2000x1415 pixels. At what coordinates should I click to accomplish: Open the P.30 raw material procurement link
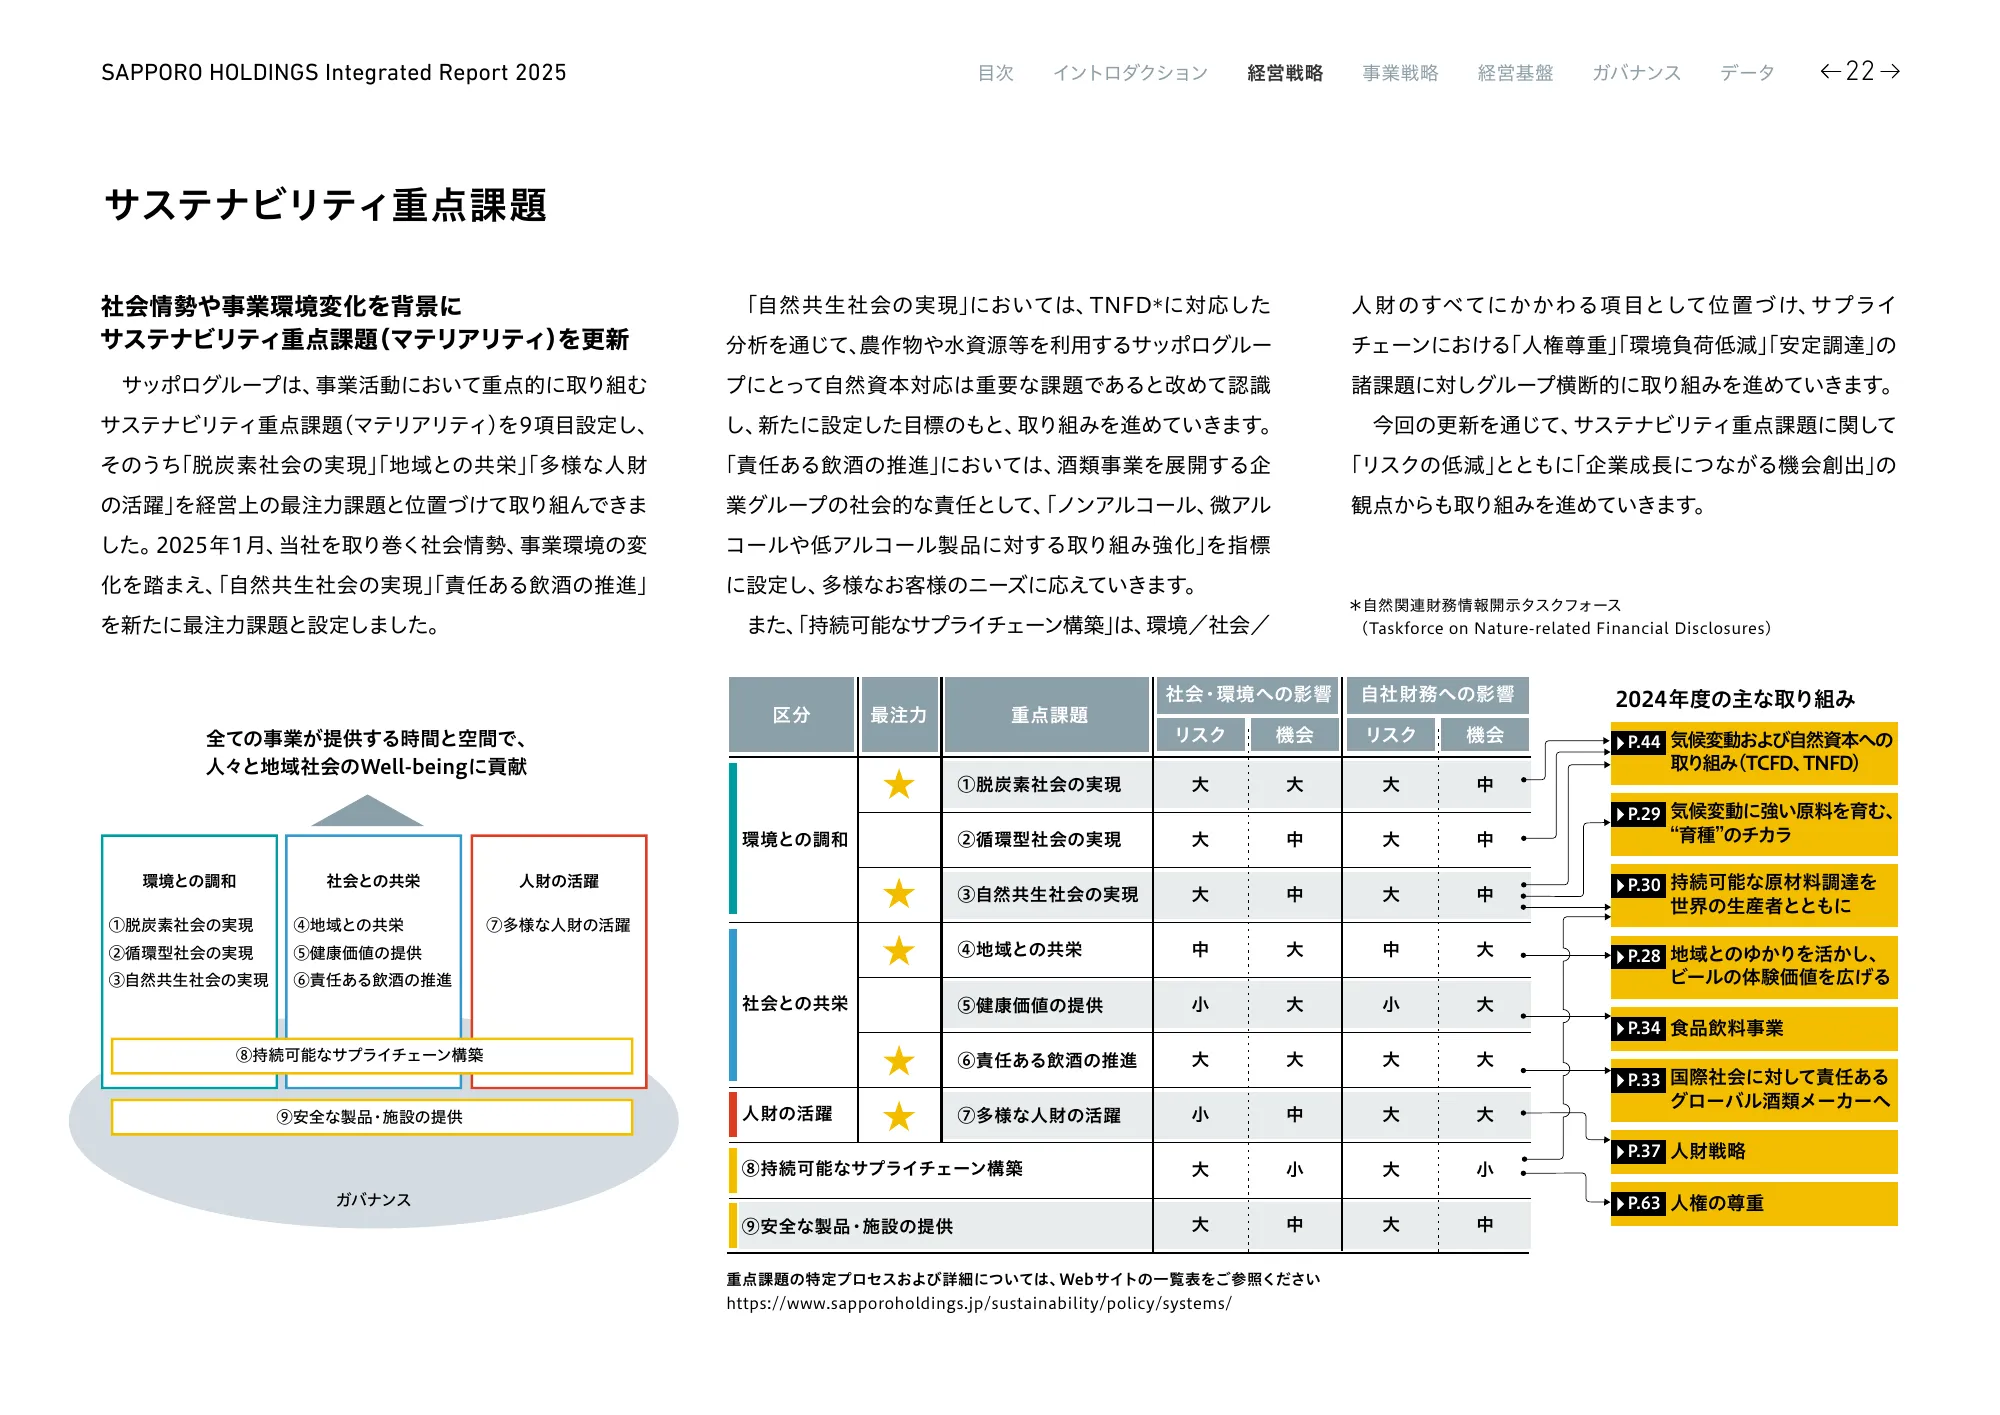1753,894
